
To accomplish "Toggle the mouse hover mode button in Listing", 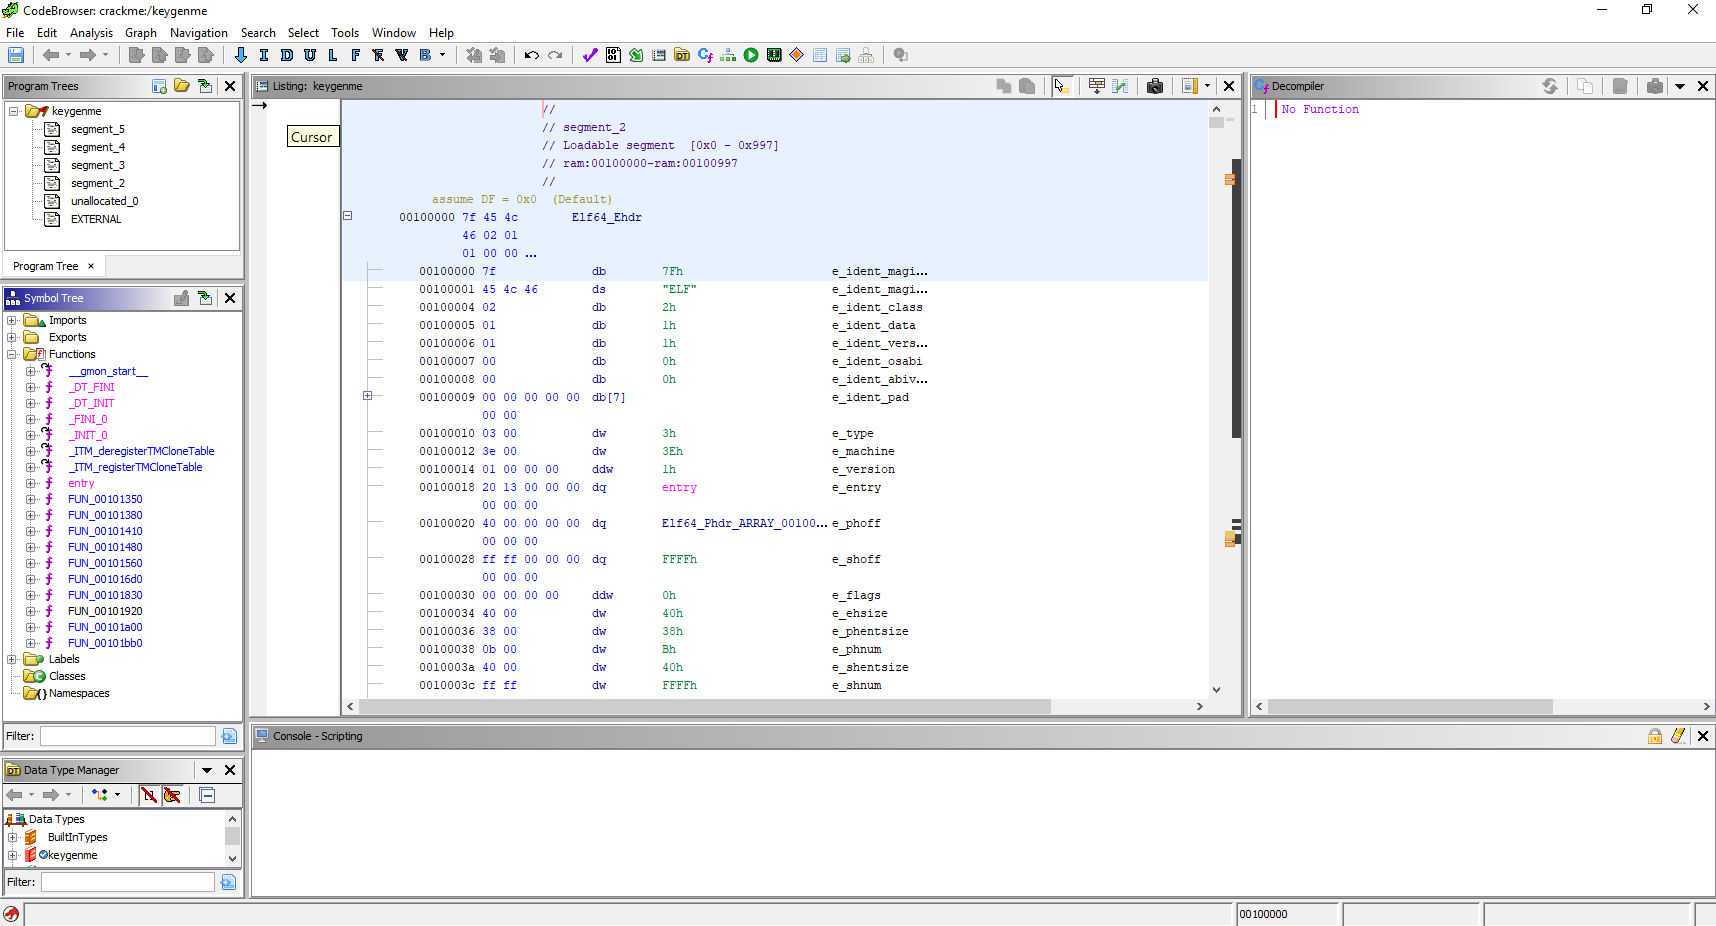I will point(1061,86).
